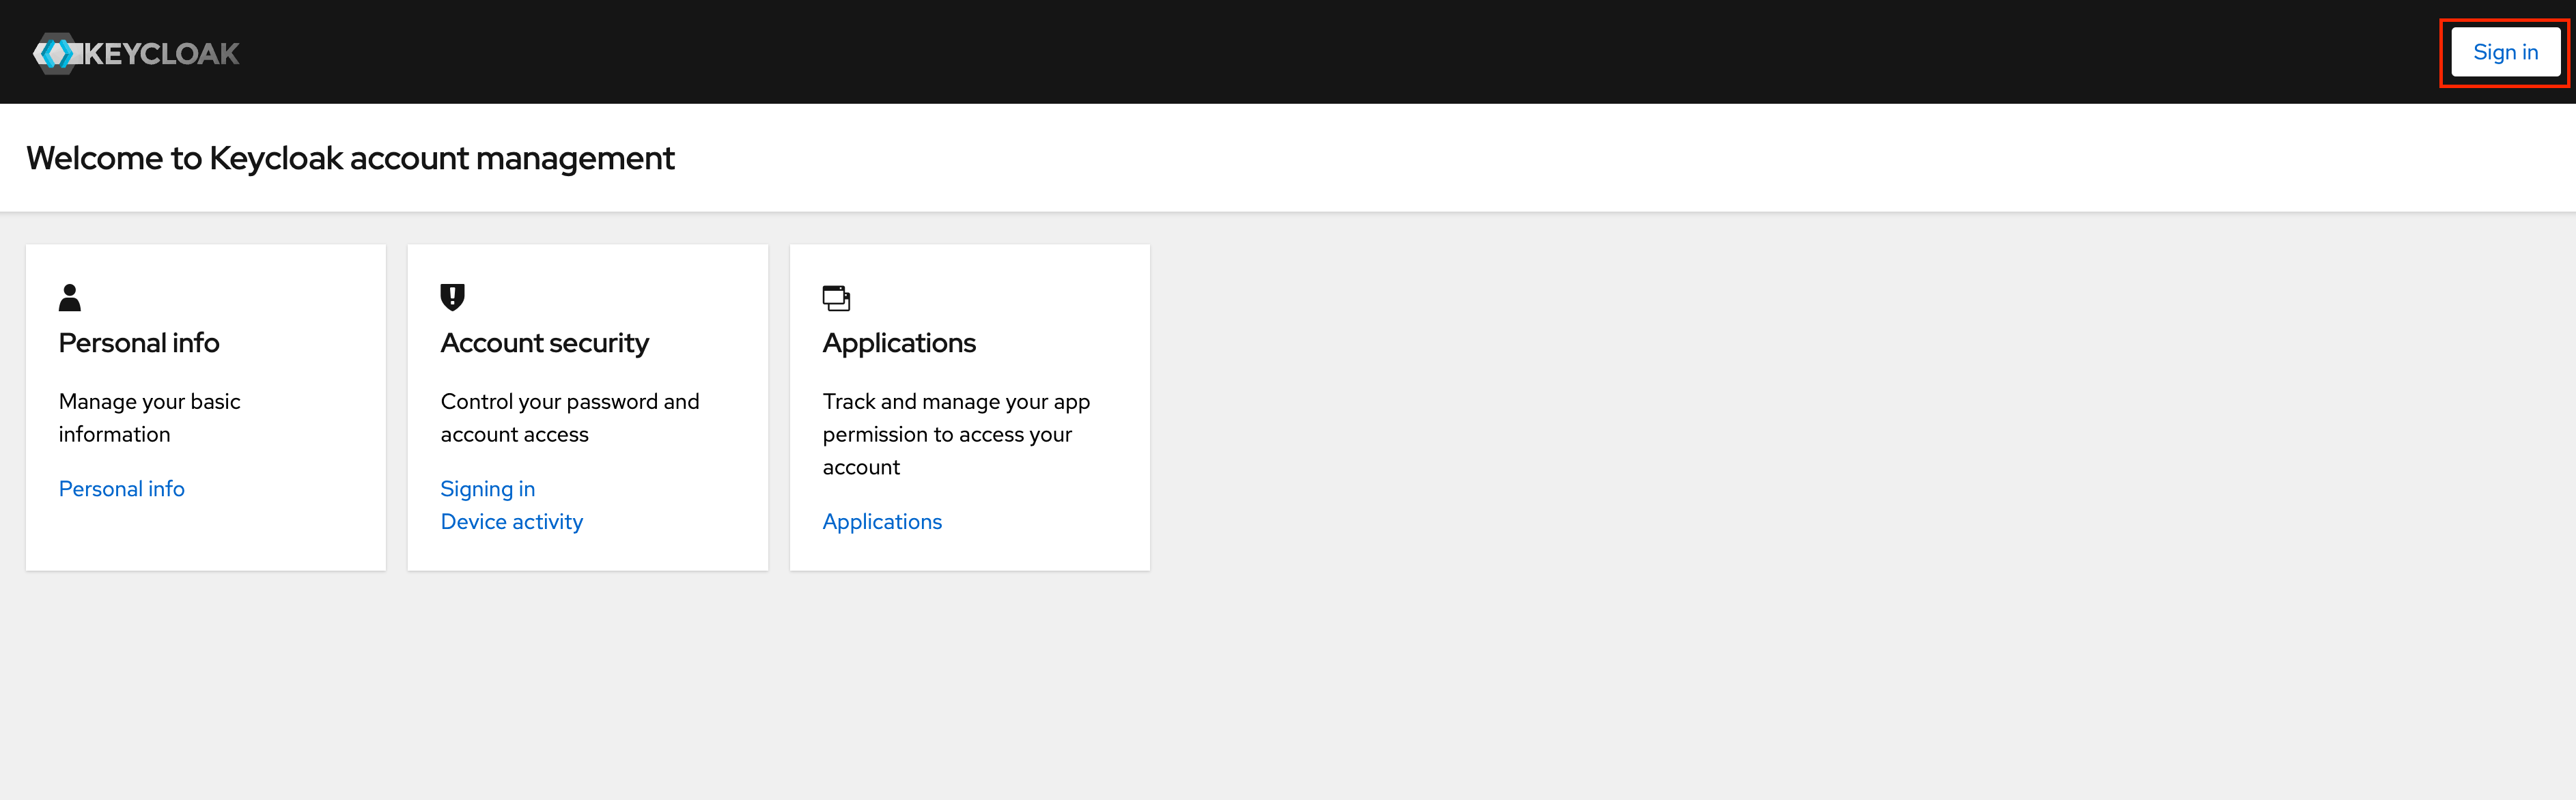Click the shield icon on Account security card
This screenshot has width=2576, height=800.
pos(452,297)
